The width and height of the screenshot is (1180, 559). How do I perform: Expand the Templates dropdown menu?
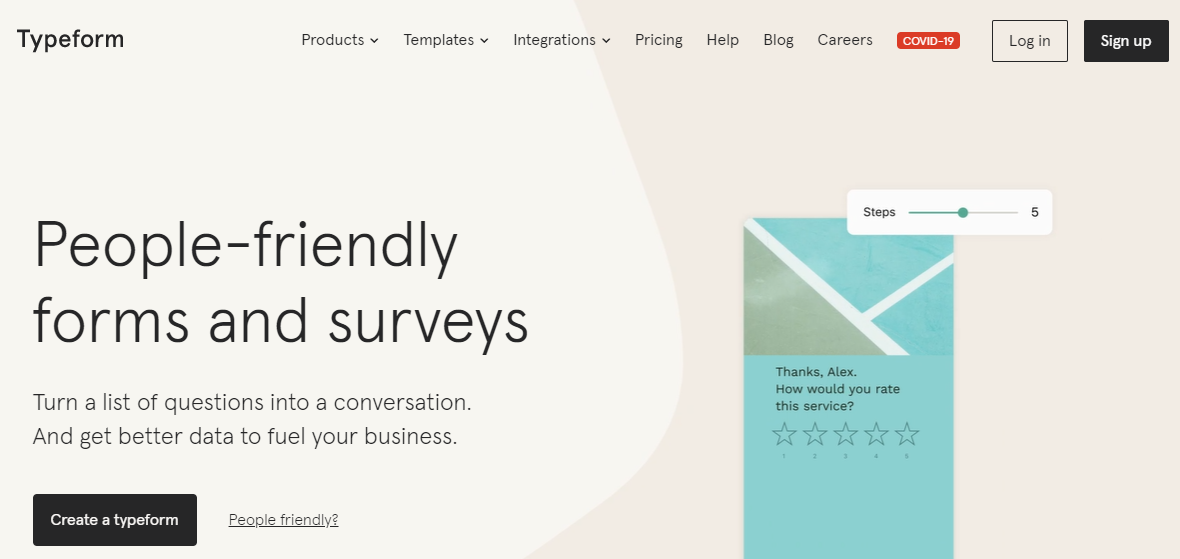click(x=446, y=40)
